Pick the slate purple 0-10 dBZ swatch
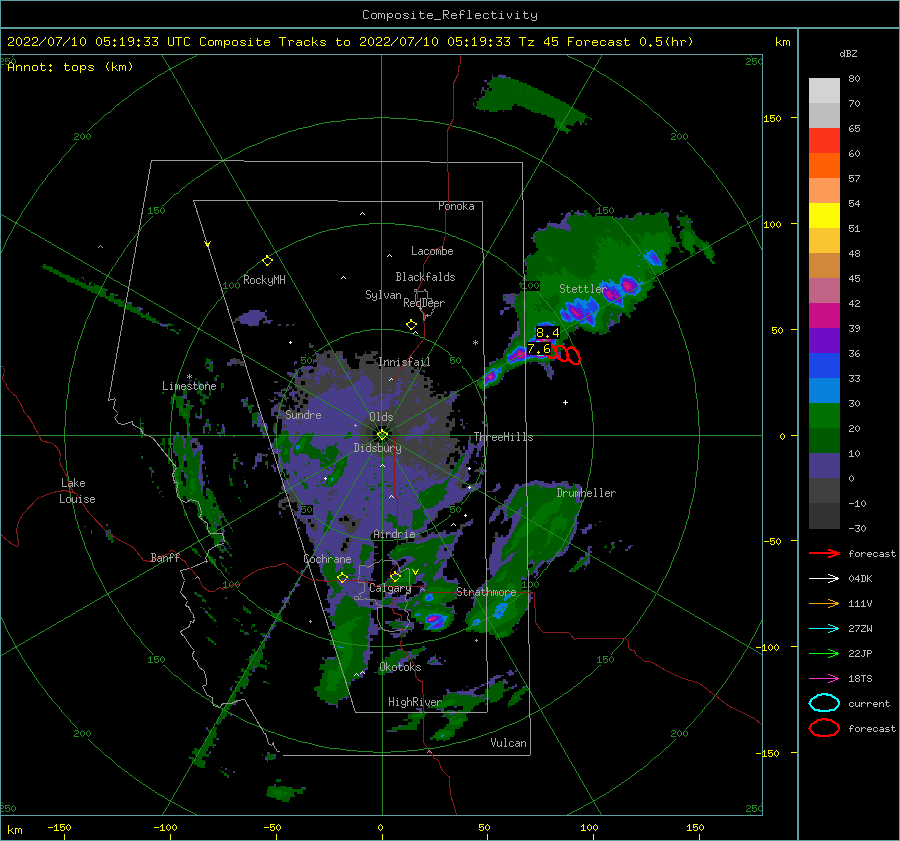 824,466
